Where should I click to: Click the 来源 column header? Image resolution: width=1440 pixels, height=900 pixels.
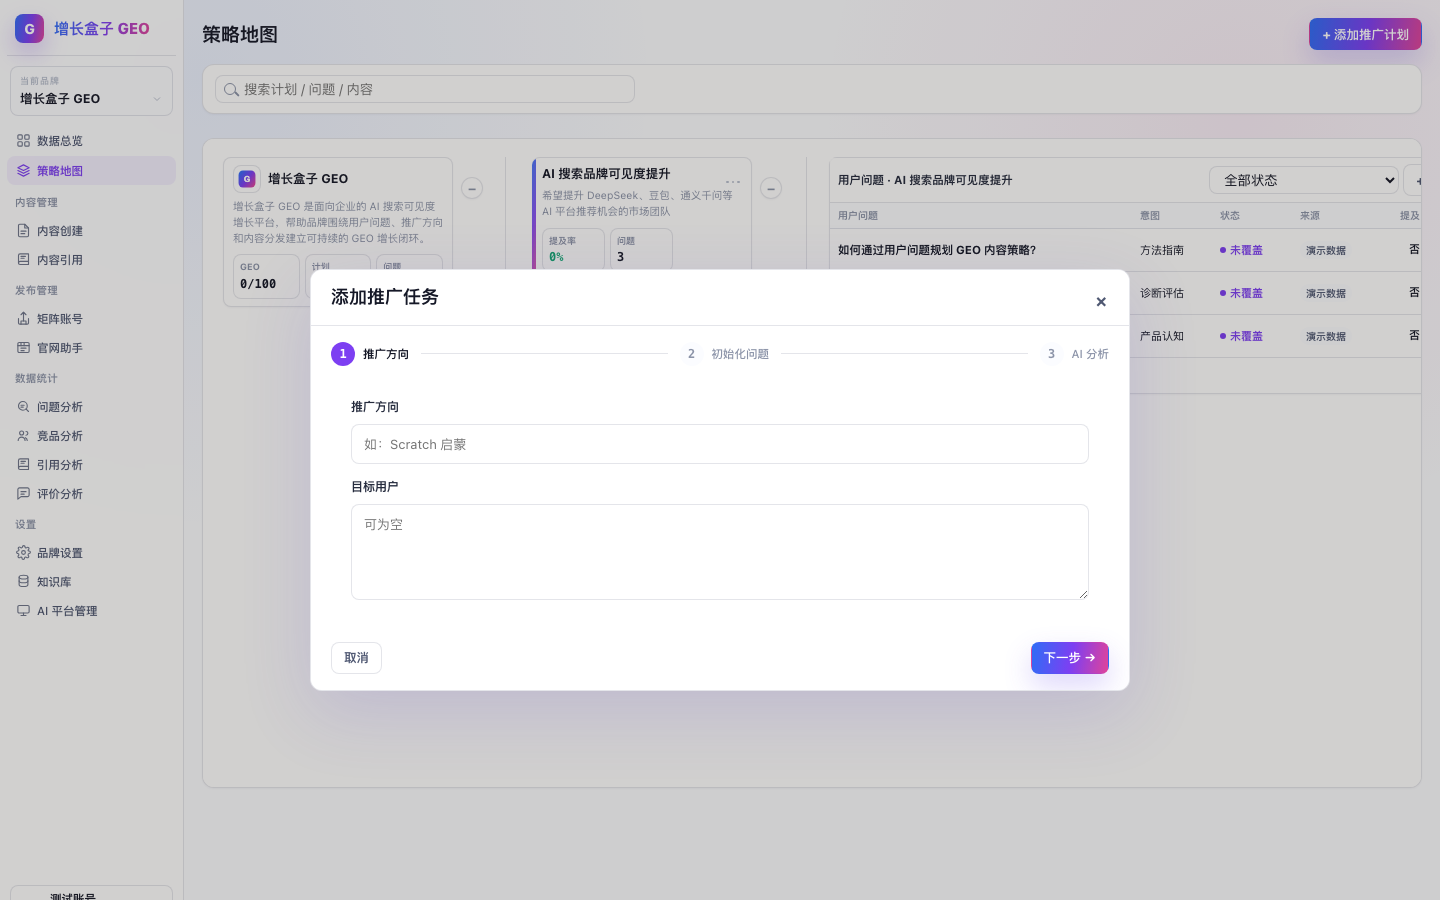[1310, 216]
